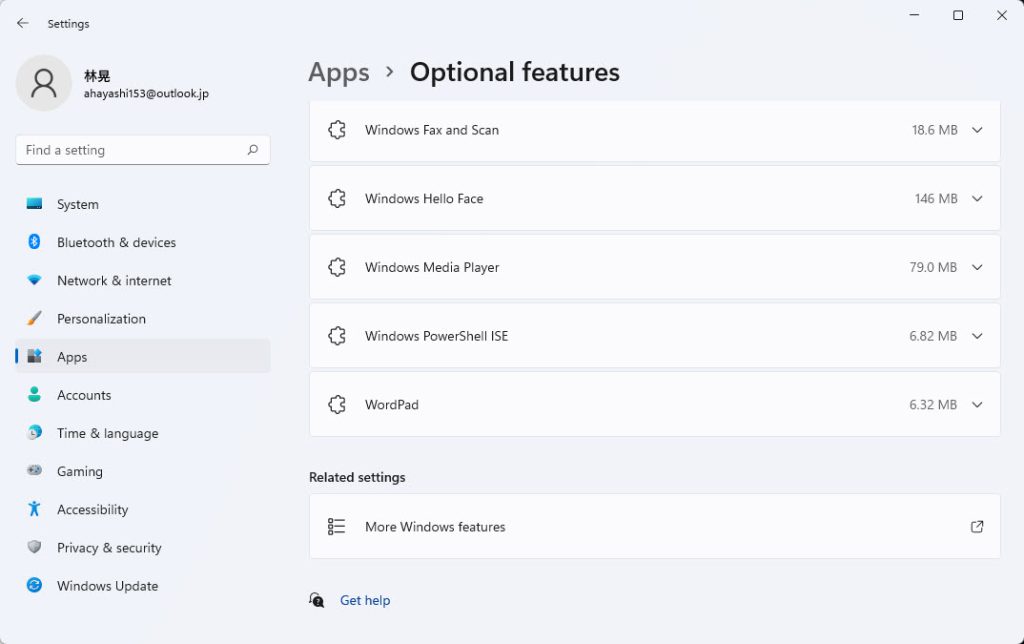Select Personalization in sidebar
The image size is (1024, 644).
[142, 318]
